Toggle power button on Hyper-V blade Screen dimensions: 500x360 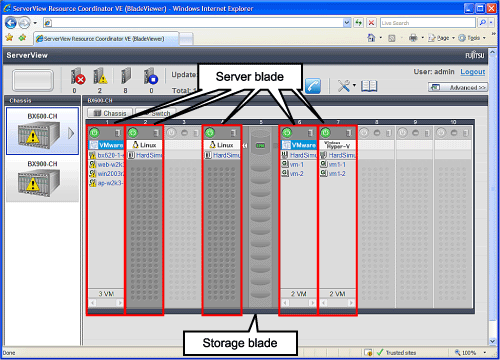(325, 133)
